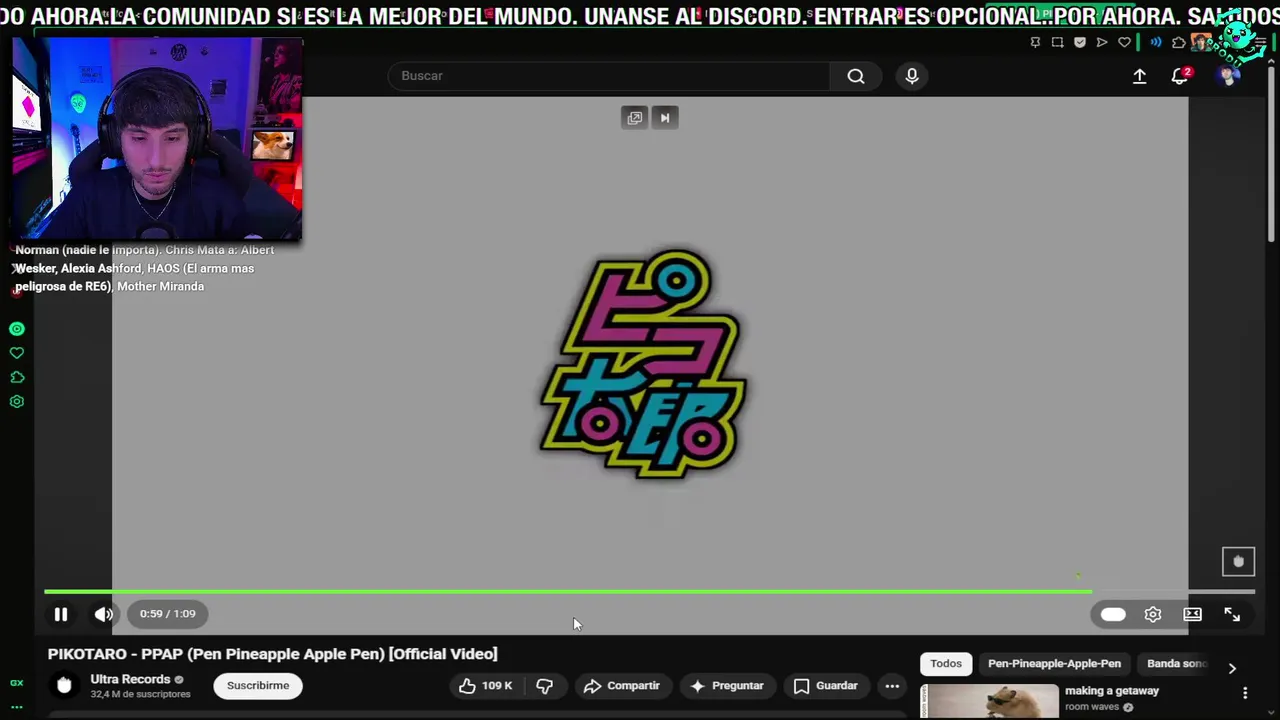Click the microphone voice search icon
The height and width of the screenshot is (720, 1280).
(x=912, y=76)
